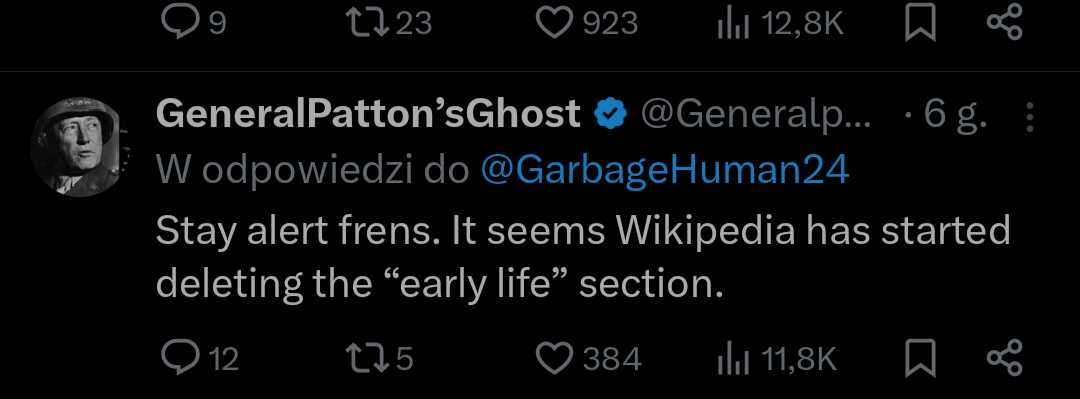Open the General Patton avatar picture
Image resolution: width=1080 pixels, height=399 pixels.
[x=78, y=147]
